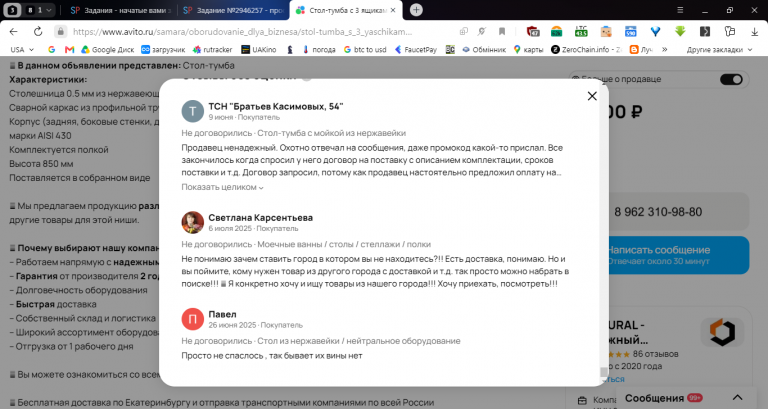Click the green download arrow extension

(680, 31)
